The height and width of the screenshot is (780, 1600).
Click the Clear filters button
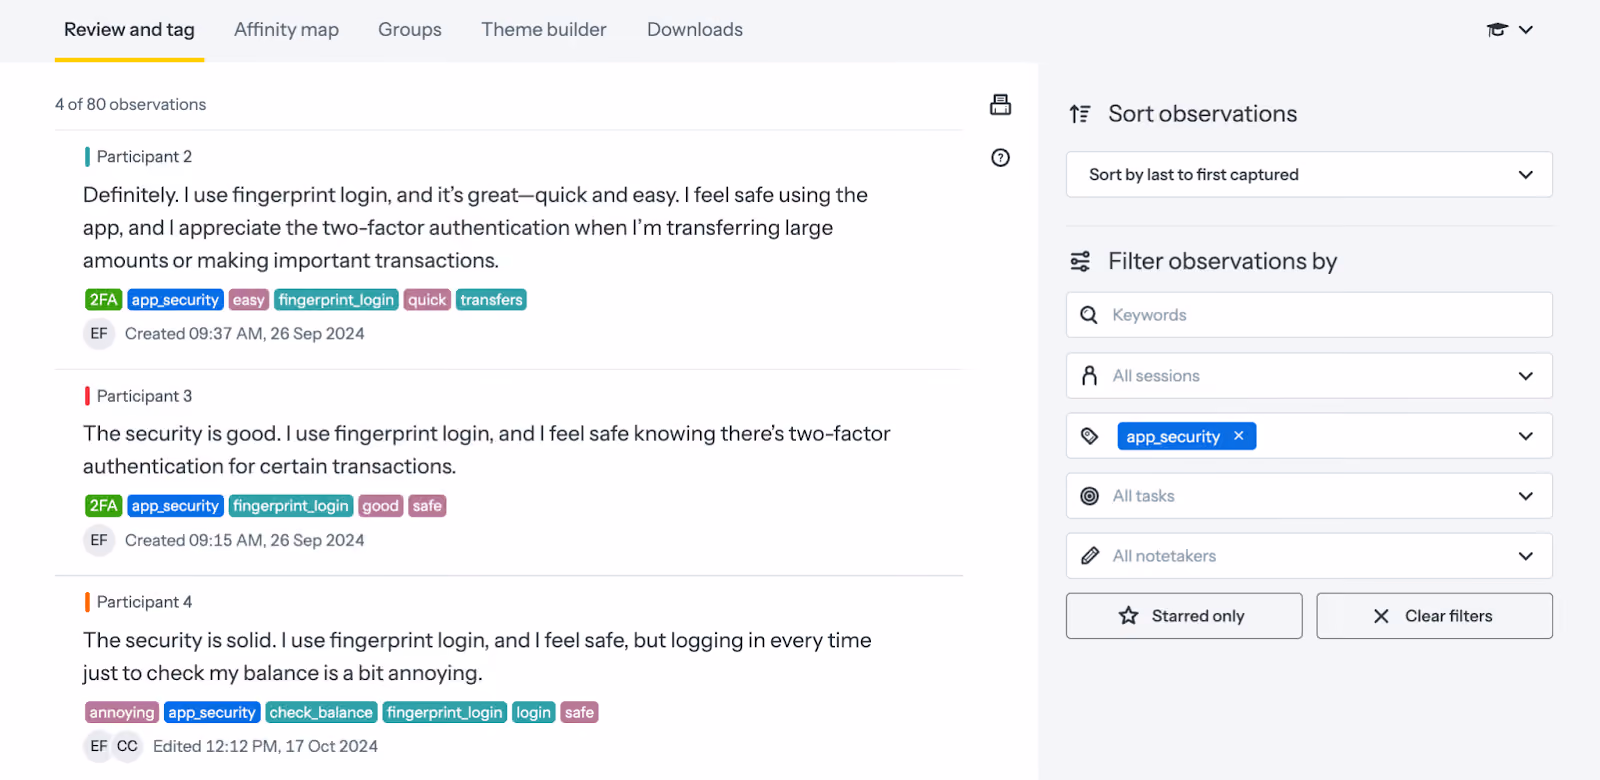click(1434, 616)
